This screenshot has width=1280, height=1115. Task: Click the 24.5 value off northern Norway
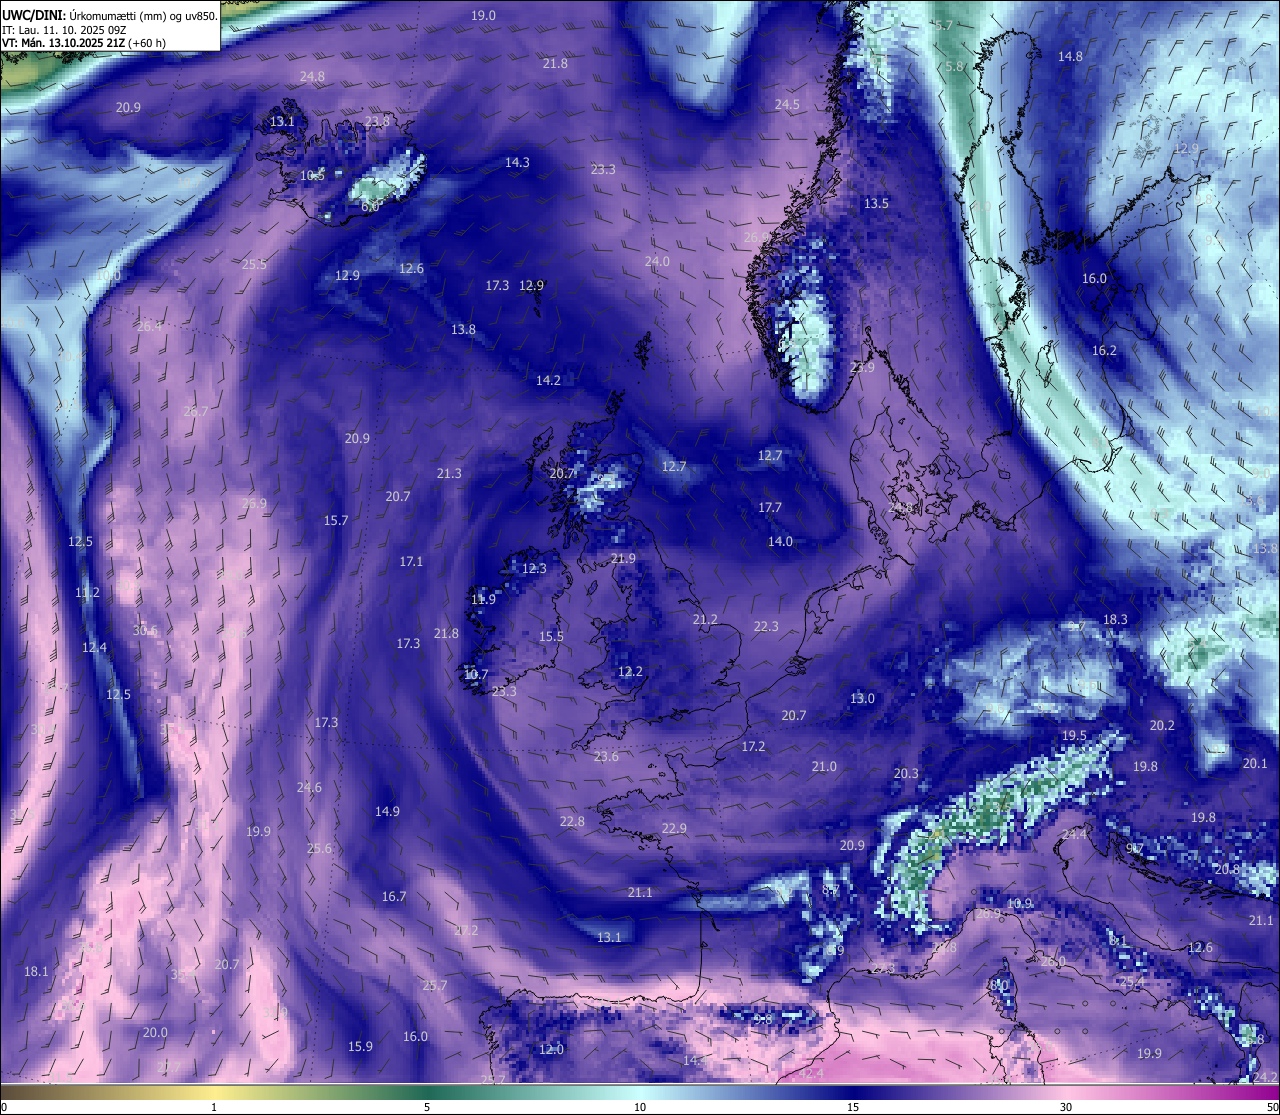pos(787,104)
